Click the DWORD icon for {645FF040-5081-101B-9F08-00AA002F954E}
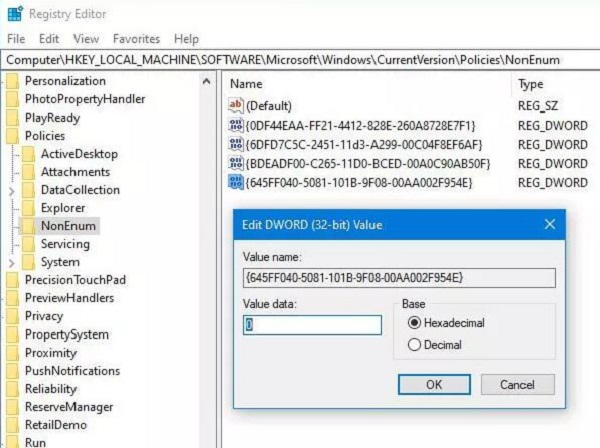Viewport: 600px width, 448px height. pos(236,182)
